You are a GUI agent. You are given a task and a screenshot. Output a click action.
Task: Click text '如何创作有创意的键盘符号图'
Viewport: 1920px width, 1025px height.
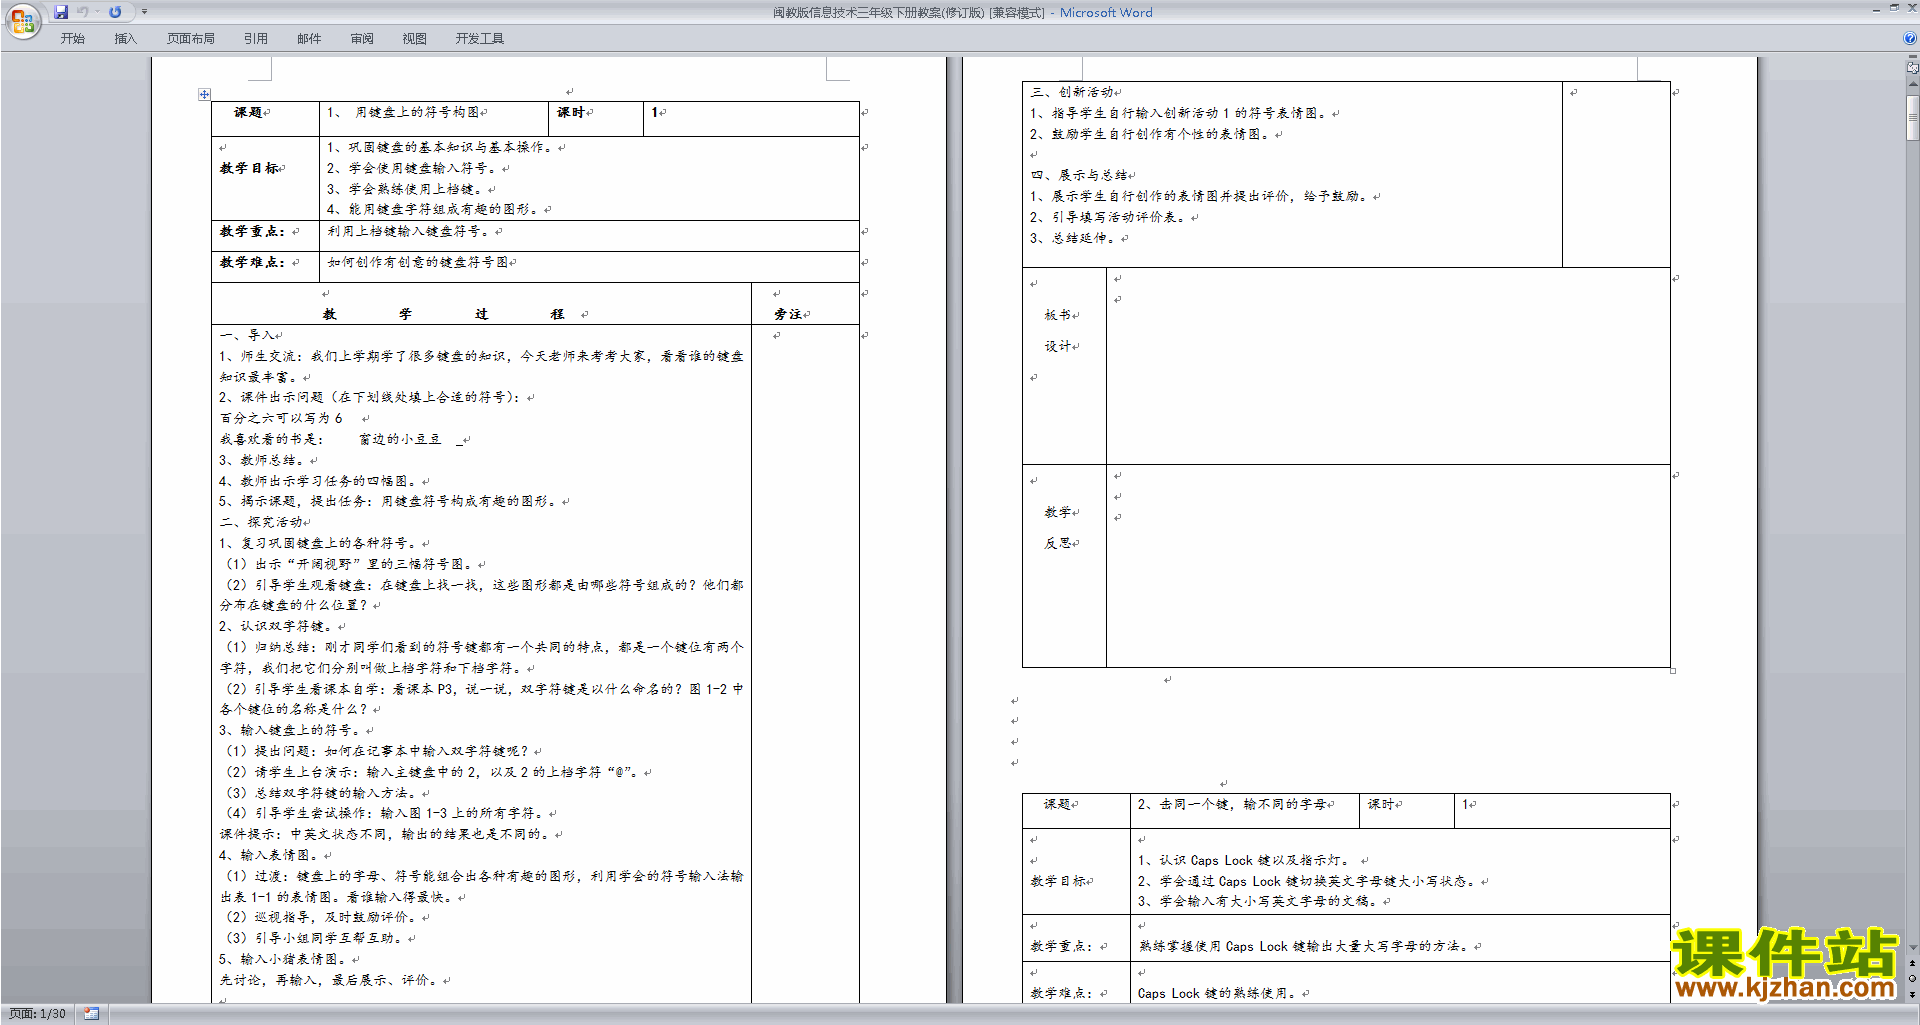[418, 262]
